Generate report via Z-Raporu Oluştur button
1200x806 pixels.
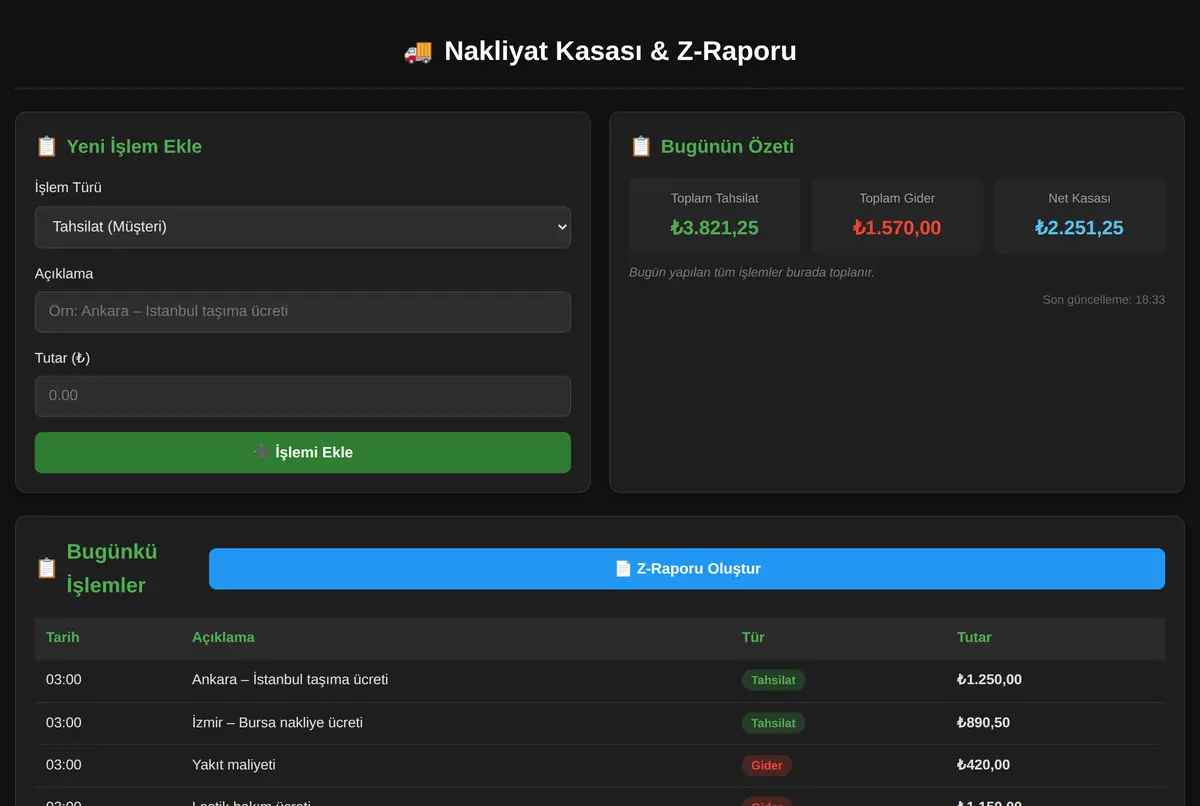(687, 569)
